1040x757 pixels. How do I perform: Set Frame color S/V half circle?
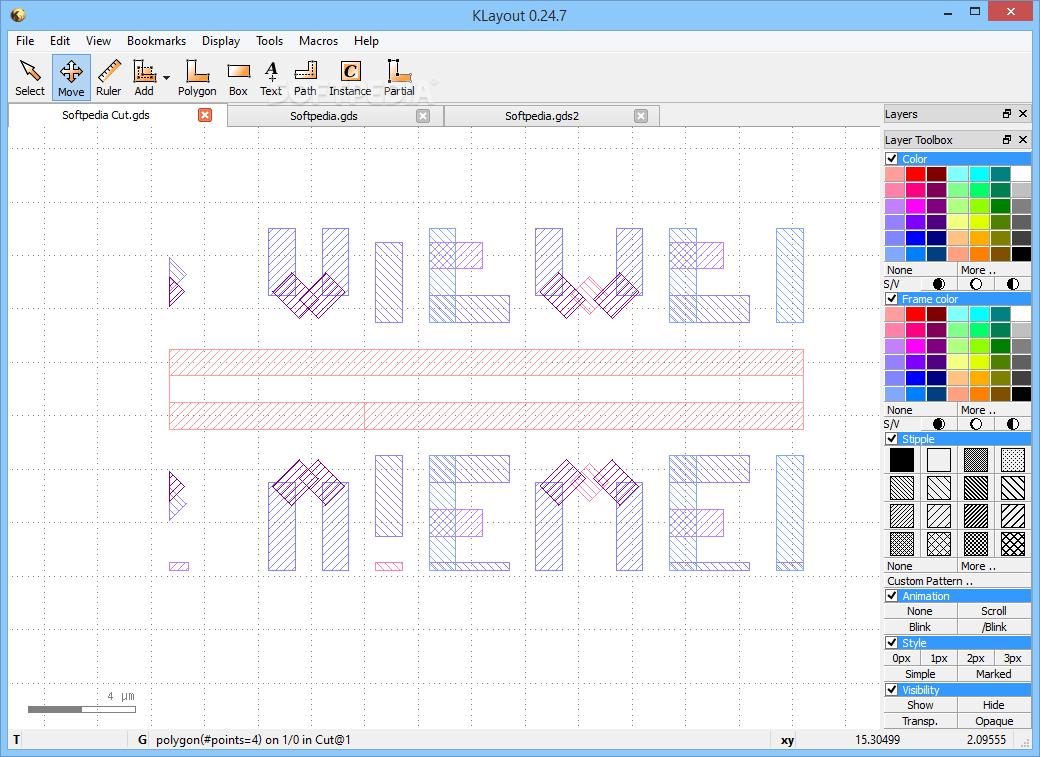click(1013, 424)
